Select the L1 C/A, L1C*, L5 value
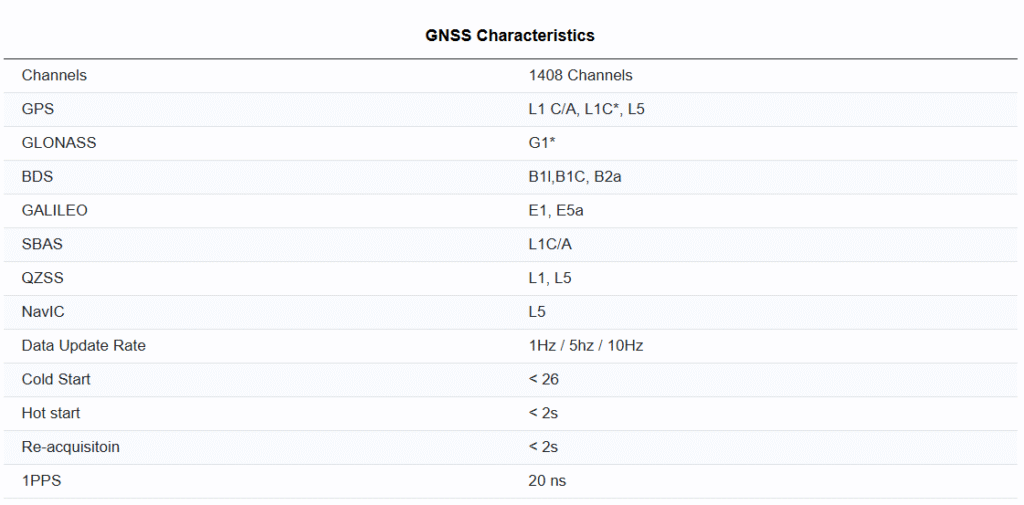The image size is (1024, 505). click(x=586, y=109)
